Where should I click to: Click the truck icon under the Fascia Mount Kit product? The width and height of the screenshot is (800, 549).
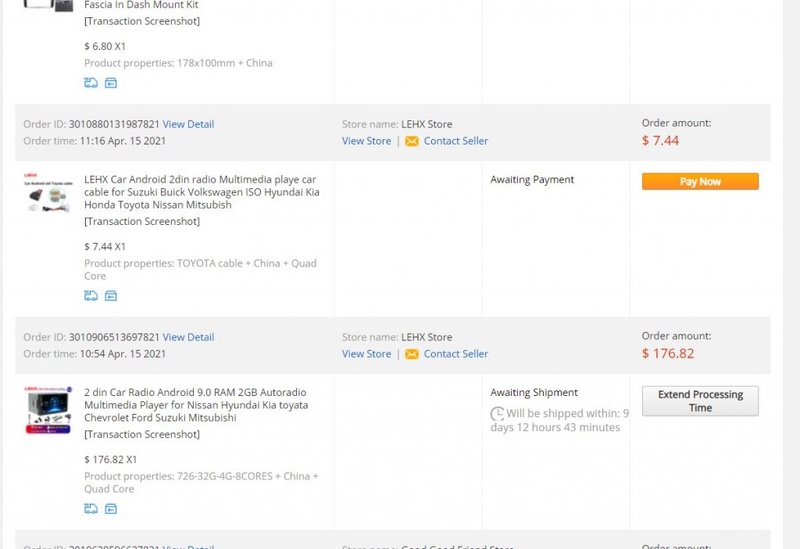[x=91, y=83]
